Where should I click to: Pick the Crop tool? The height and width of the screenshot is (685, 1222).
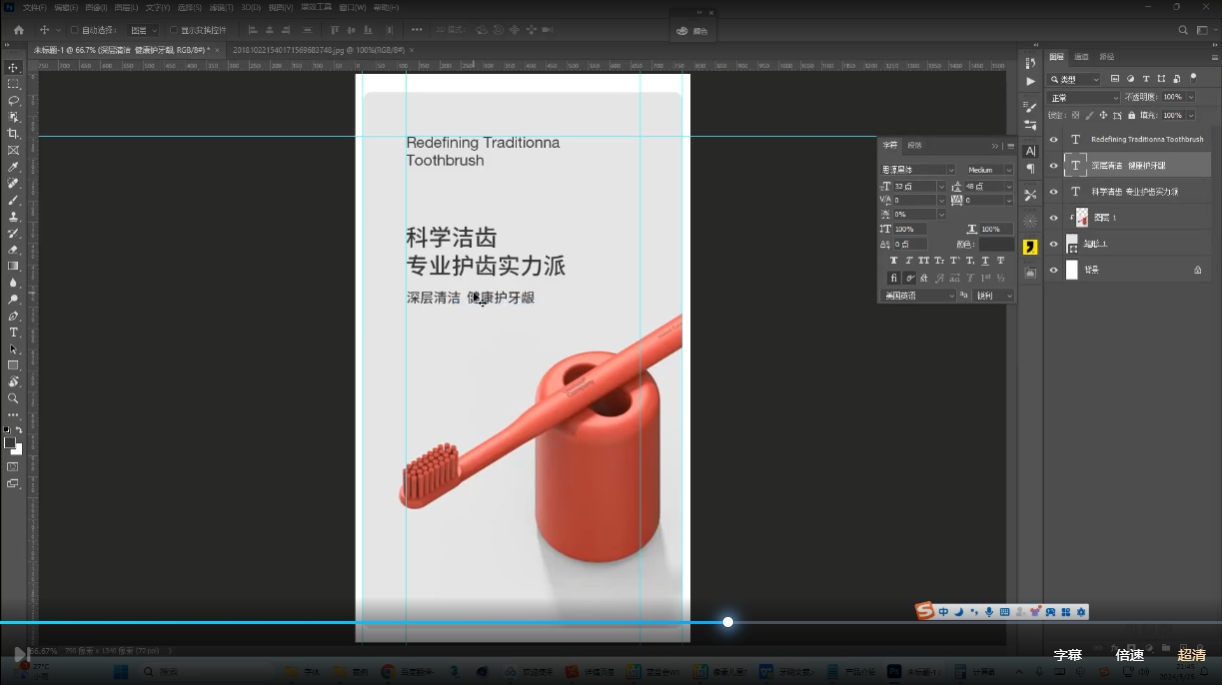(x=13, y=133)
